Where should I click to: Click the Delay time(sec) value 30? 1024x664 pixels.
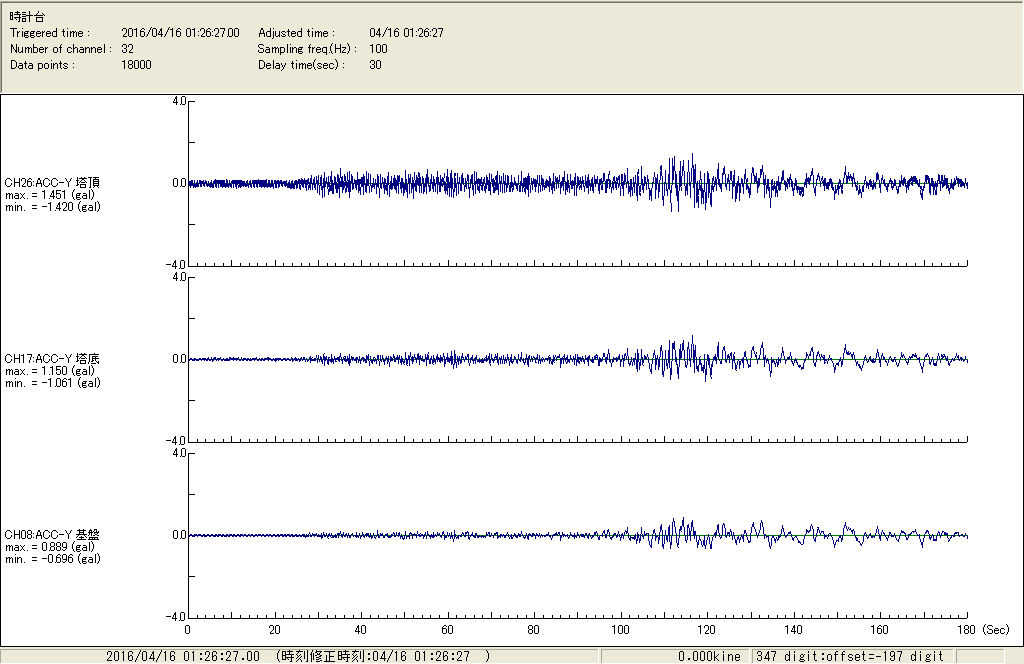375,65
